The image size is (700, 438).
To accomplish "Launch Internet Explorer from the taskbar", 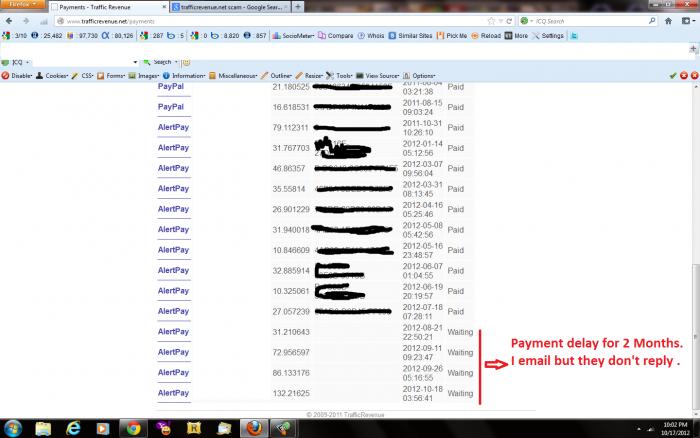I will pos(73,429).
